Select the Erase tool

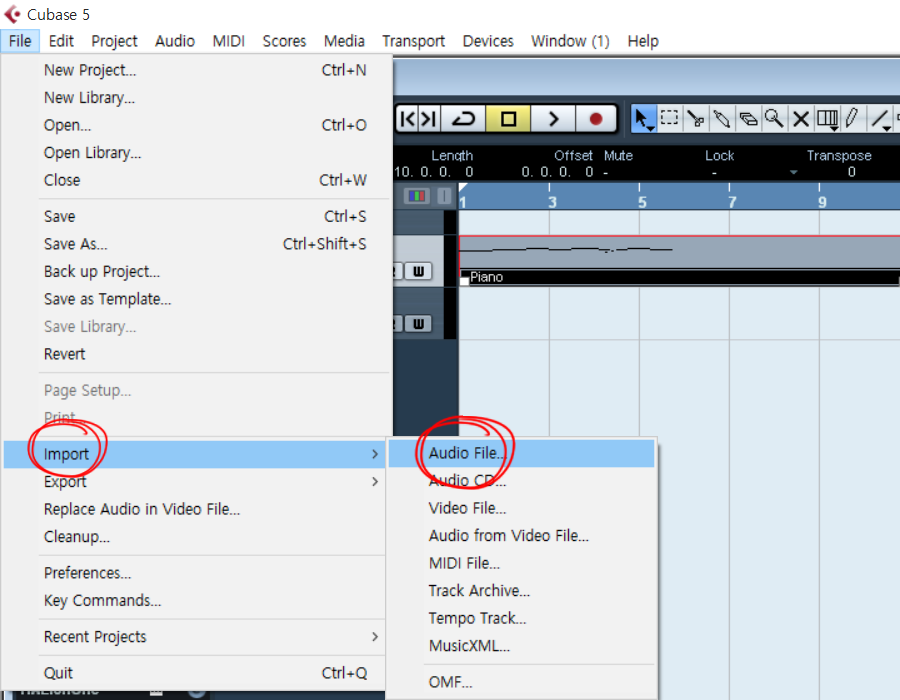tap(748, 119)
